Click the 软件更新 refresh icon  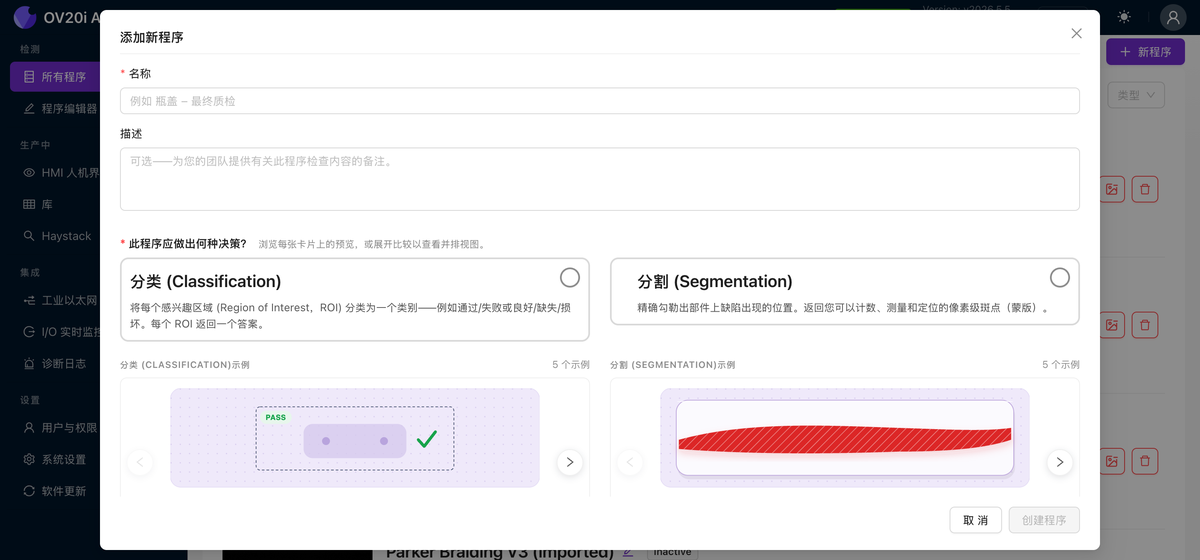(29, 491)
